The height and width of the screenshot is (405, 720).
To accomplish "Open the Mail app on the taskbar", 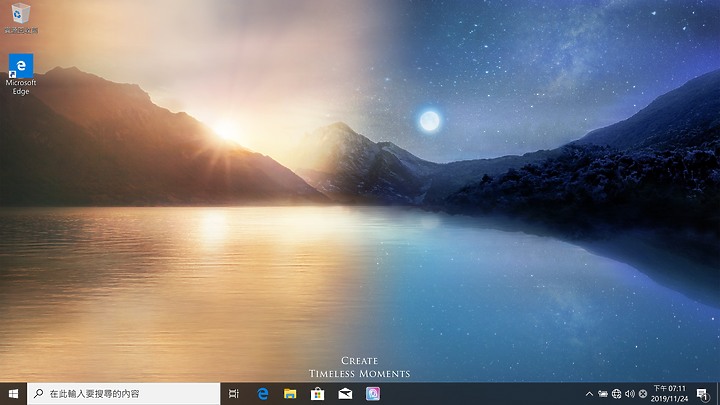I will (x=345, y=394).
